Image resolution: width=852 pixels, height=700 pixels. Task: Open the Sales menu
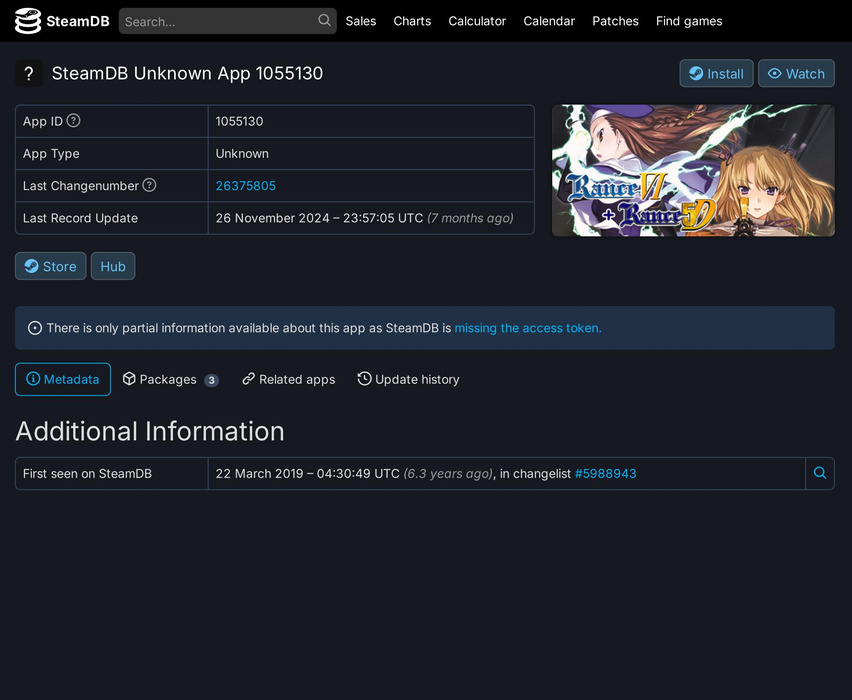(x=361, y=21)
